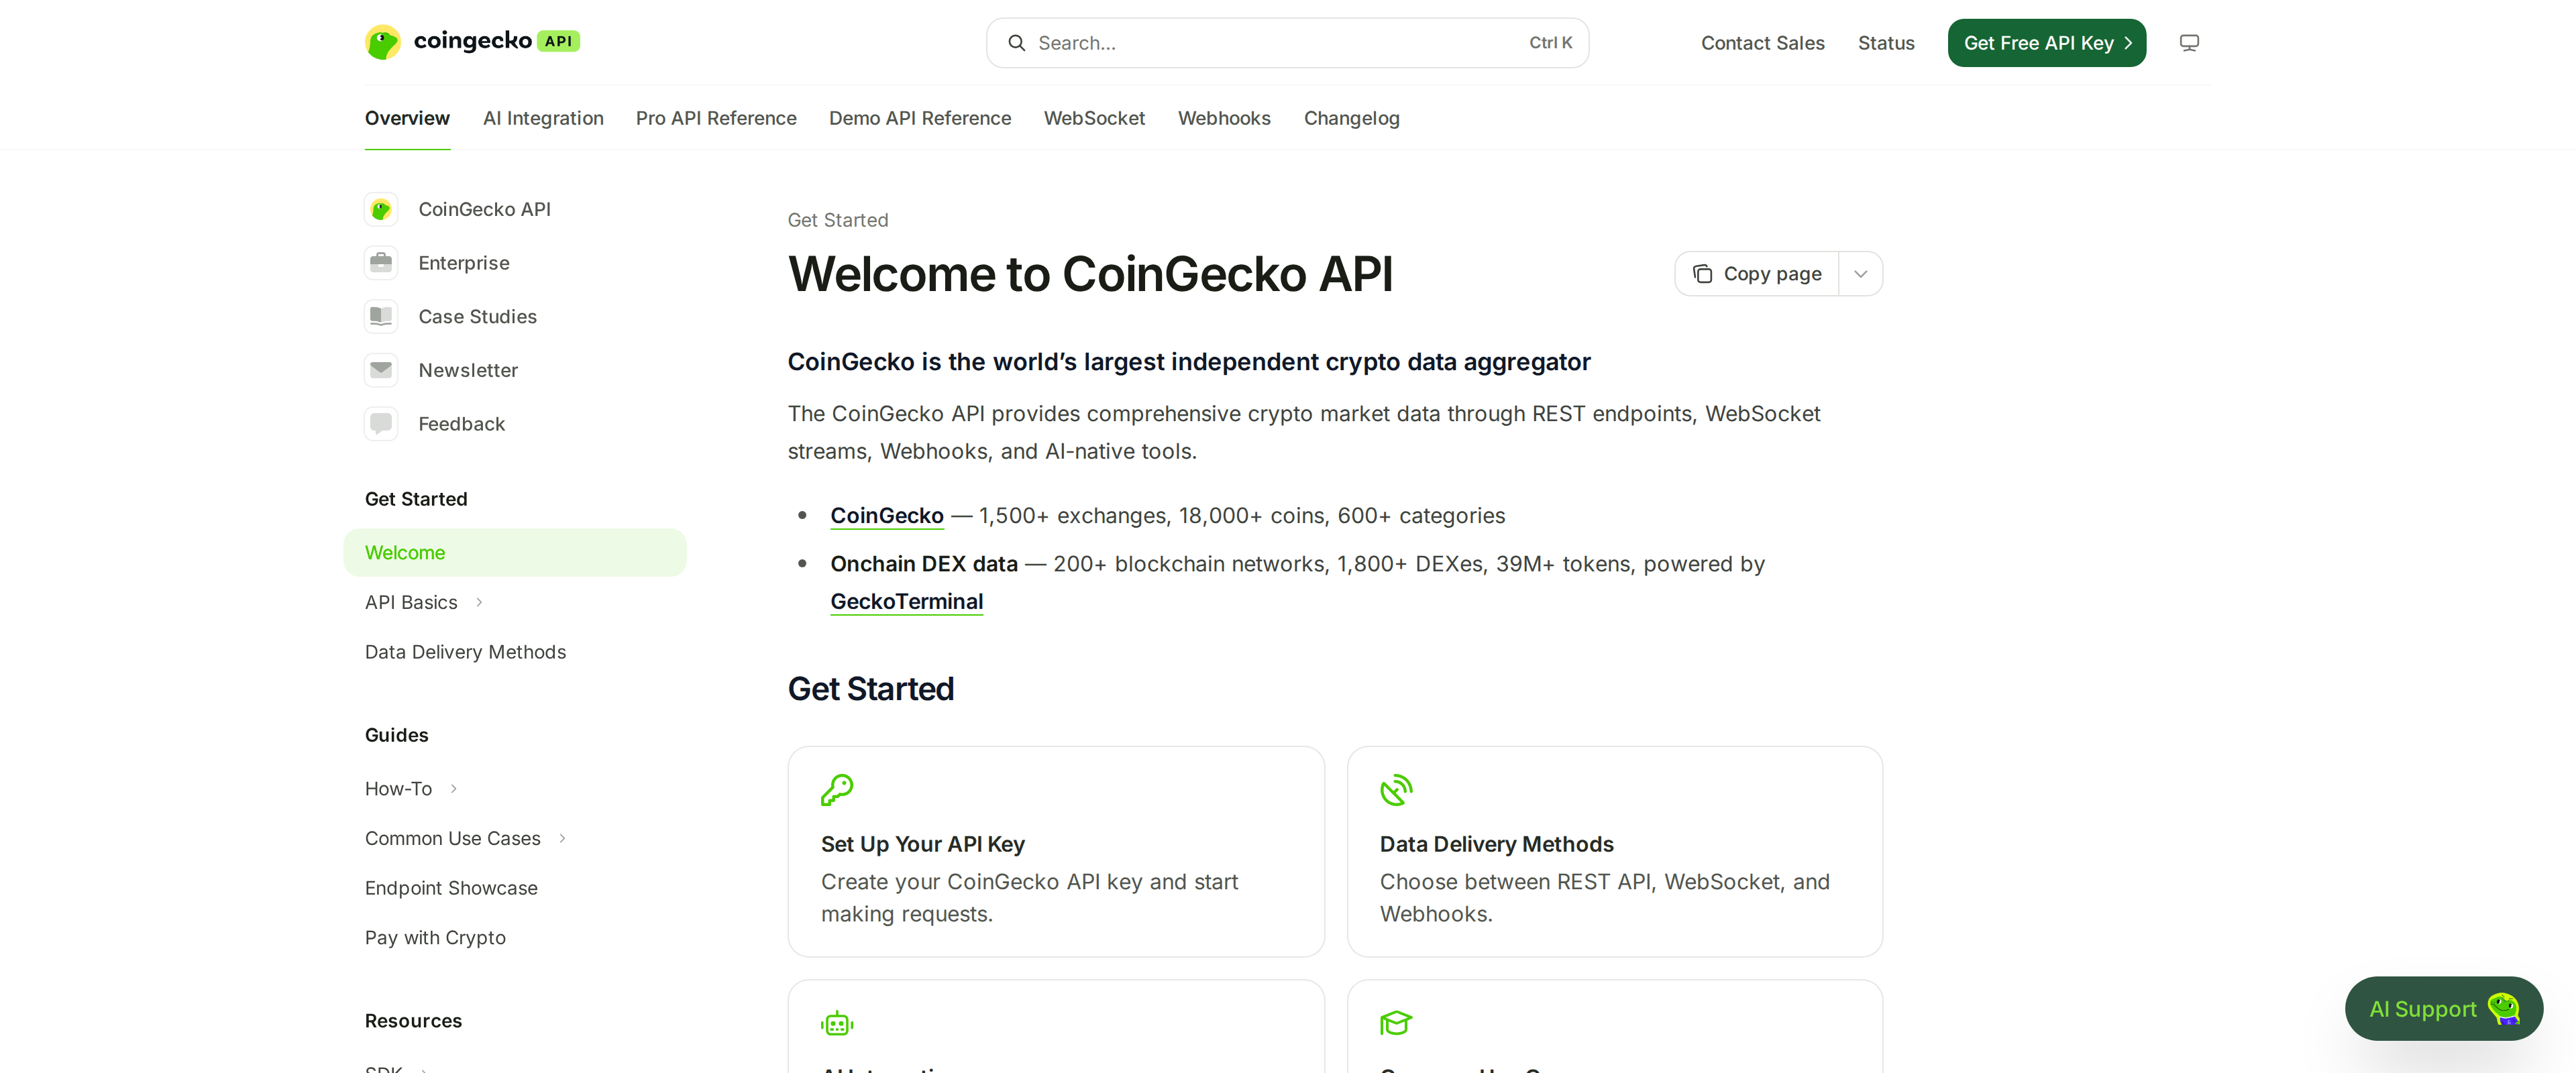The height and width of the screenshot is (1073, 2576).
Task: Select Welcome in the sidebar
Action: [x=515, y=553]
